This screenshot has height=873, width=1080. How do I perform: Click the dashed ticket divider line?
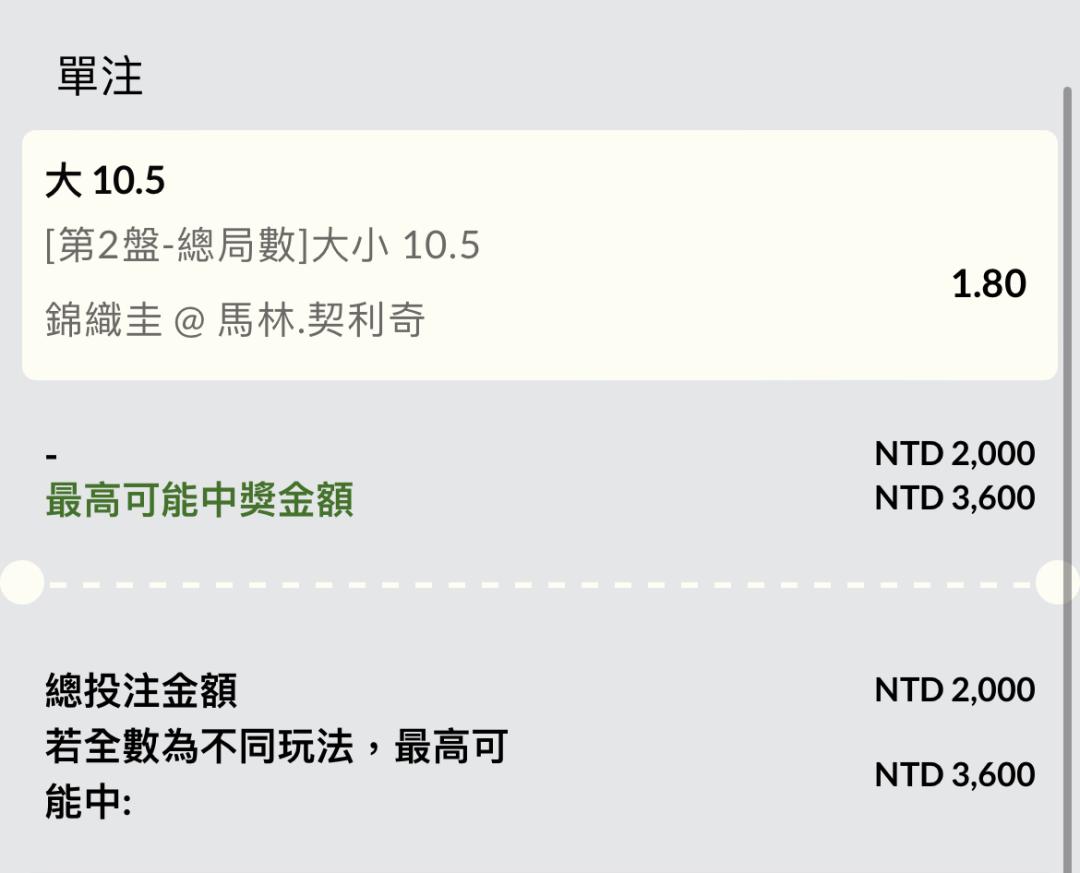tap(540, 583)
